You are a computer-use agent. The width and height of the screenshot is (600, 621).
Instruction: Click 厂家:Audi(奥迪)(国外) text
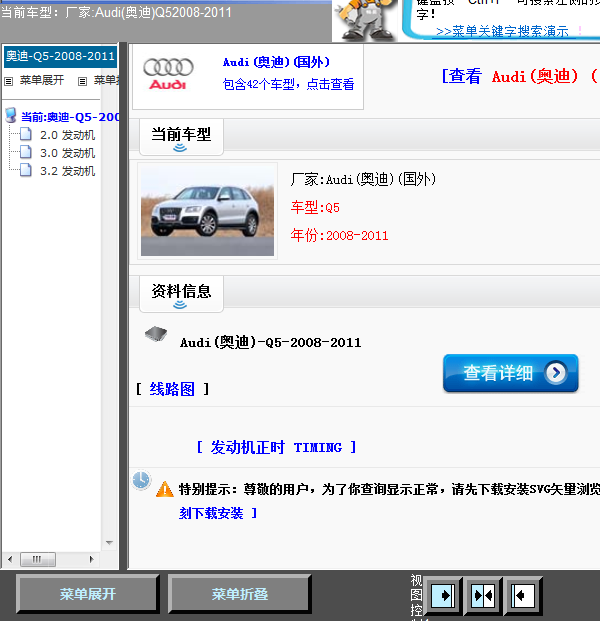coord(363,179)
